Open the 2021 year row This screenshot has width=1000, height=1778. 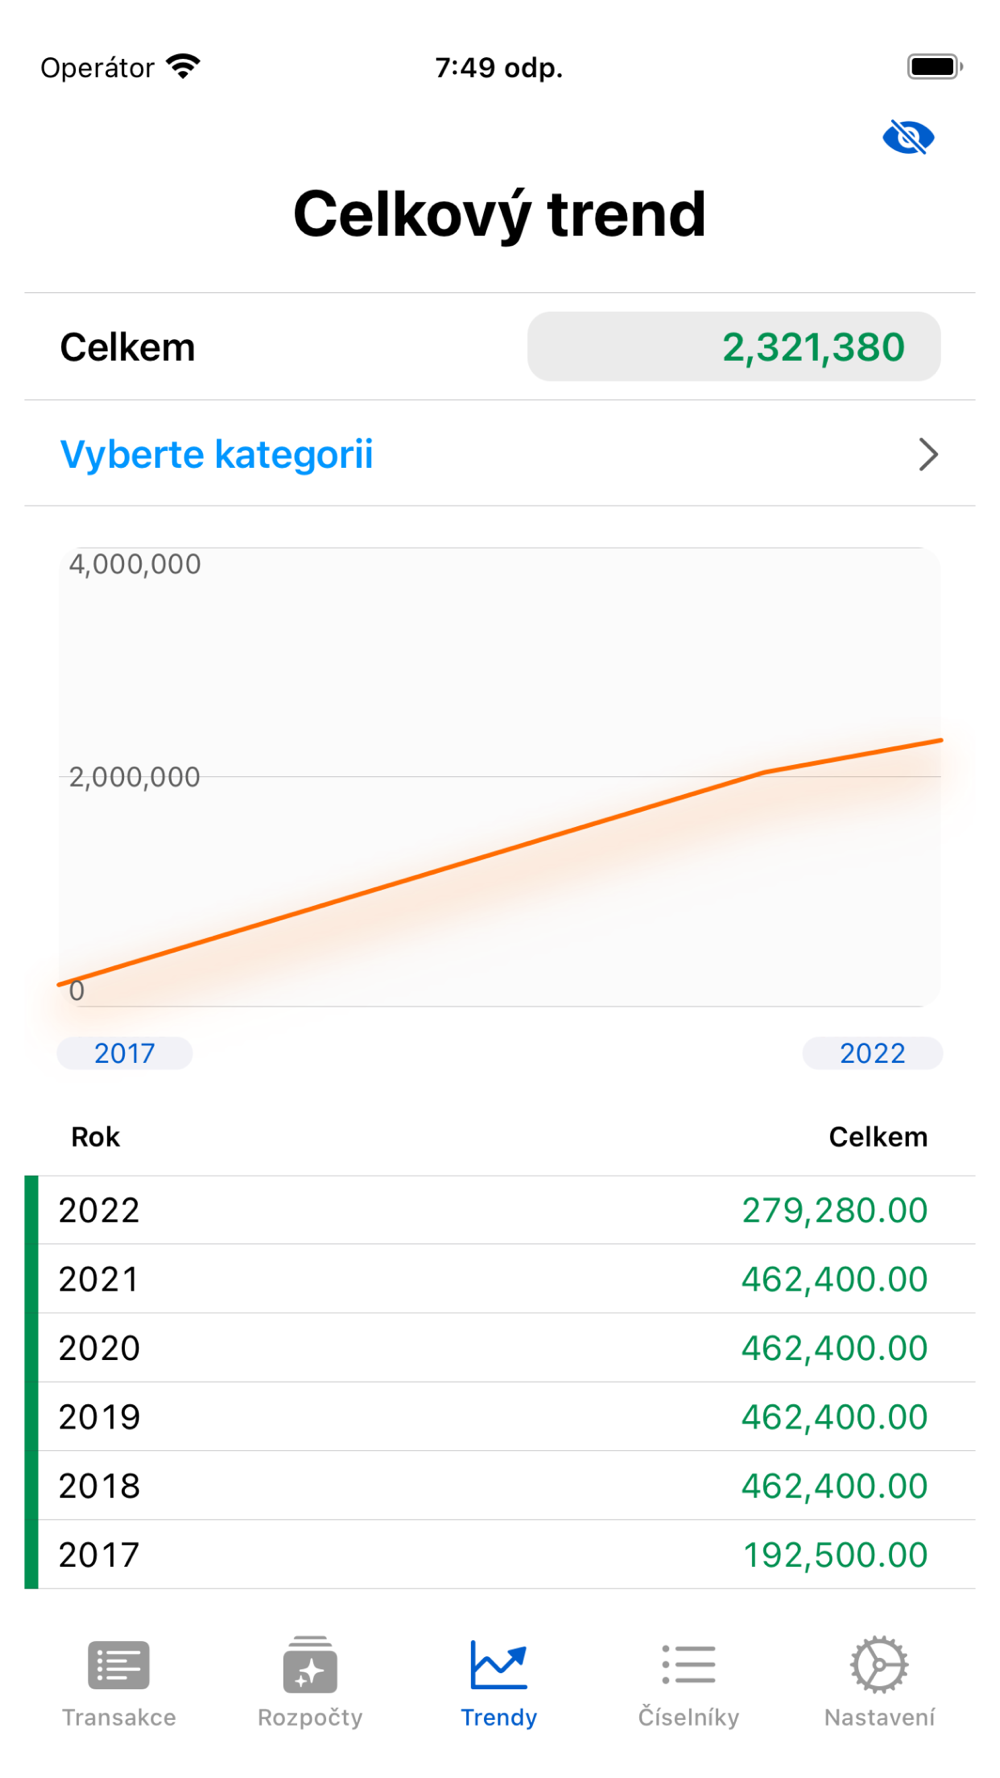(x=500, y=1279)
